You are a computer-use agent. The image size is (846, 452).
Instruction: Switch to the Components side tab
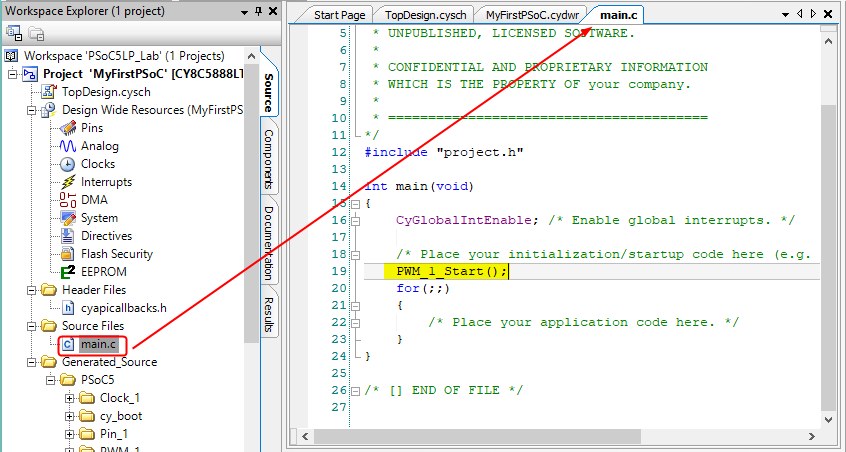click(269, 160)
